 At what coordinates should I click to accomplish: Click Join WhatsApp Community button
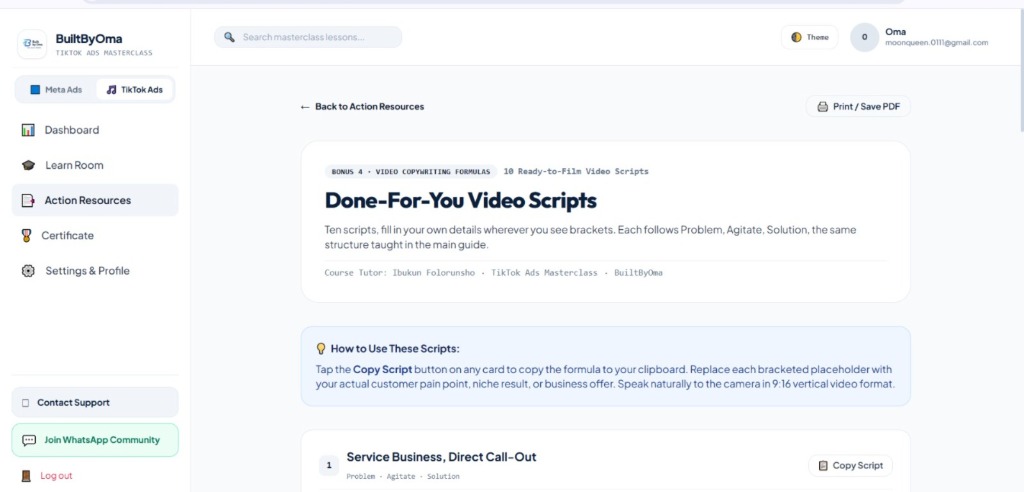(x=95, y=440)
